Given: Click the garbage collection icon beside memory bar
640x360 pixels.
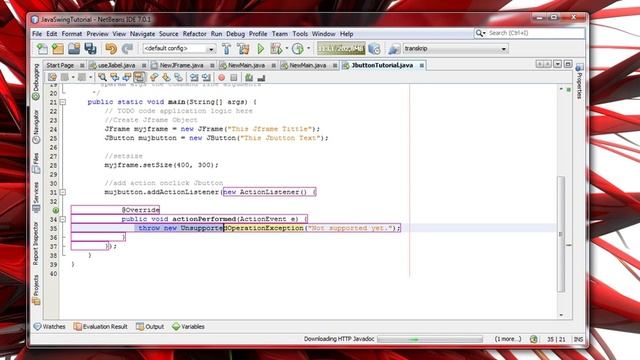Looking at the screenshot, I should (374, 49).
